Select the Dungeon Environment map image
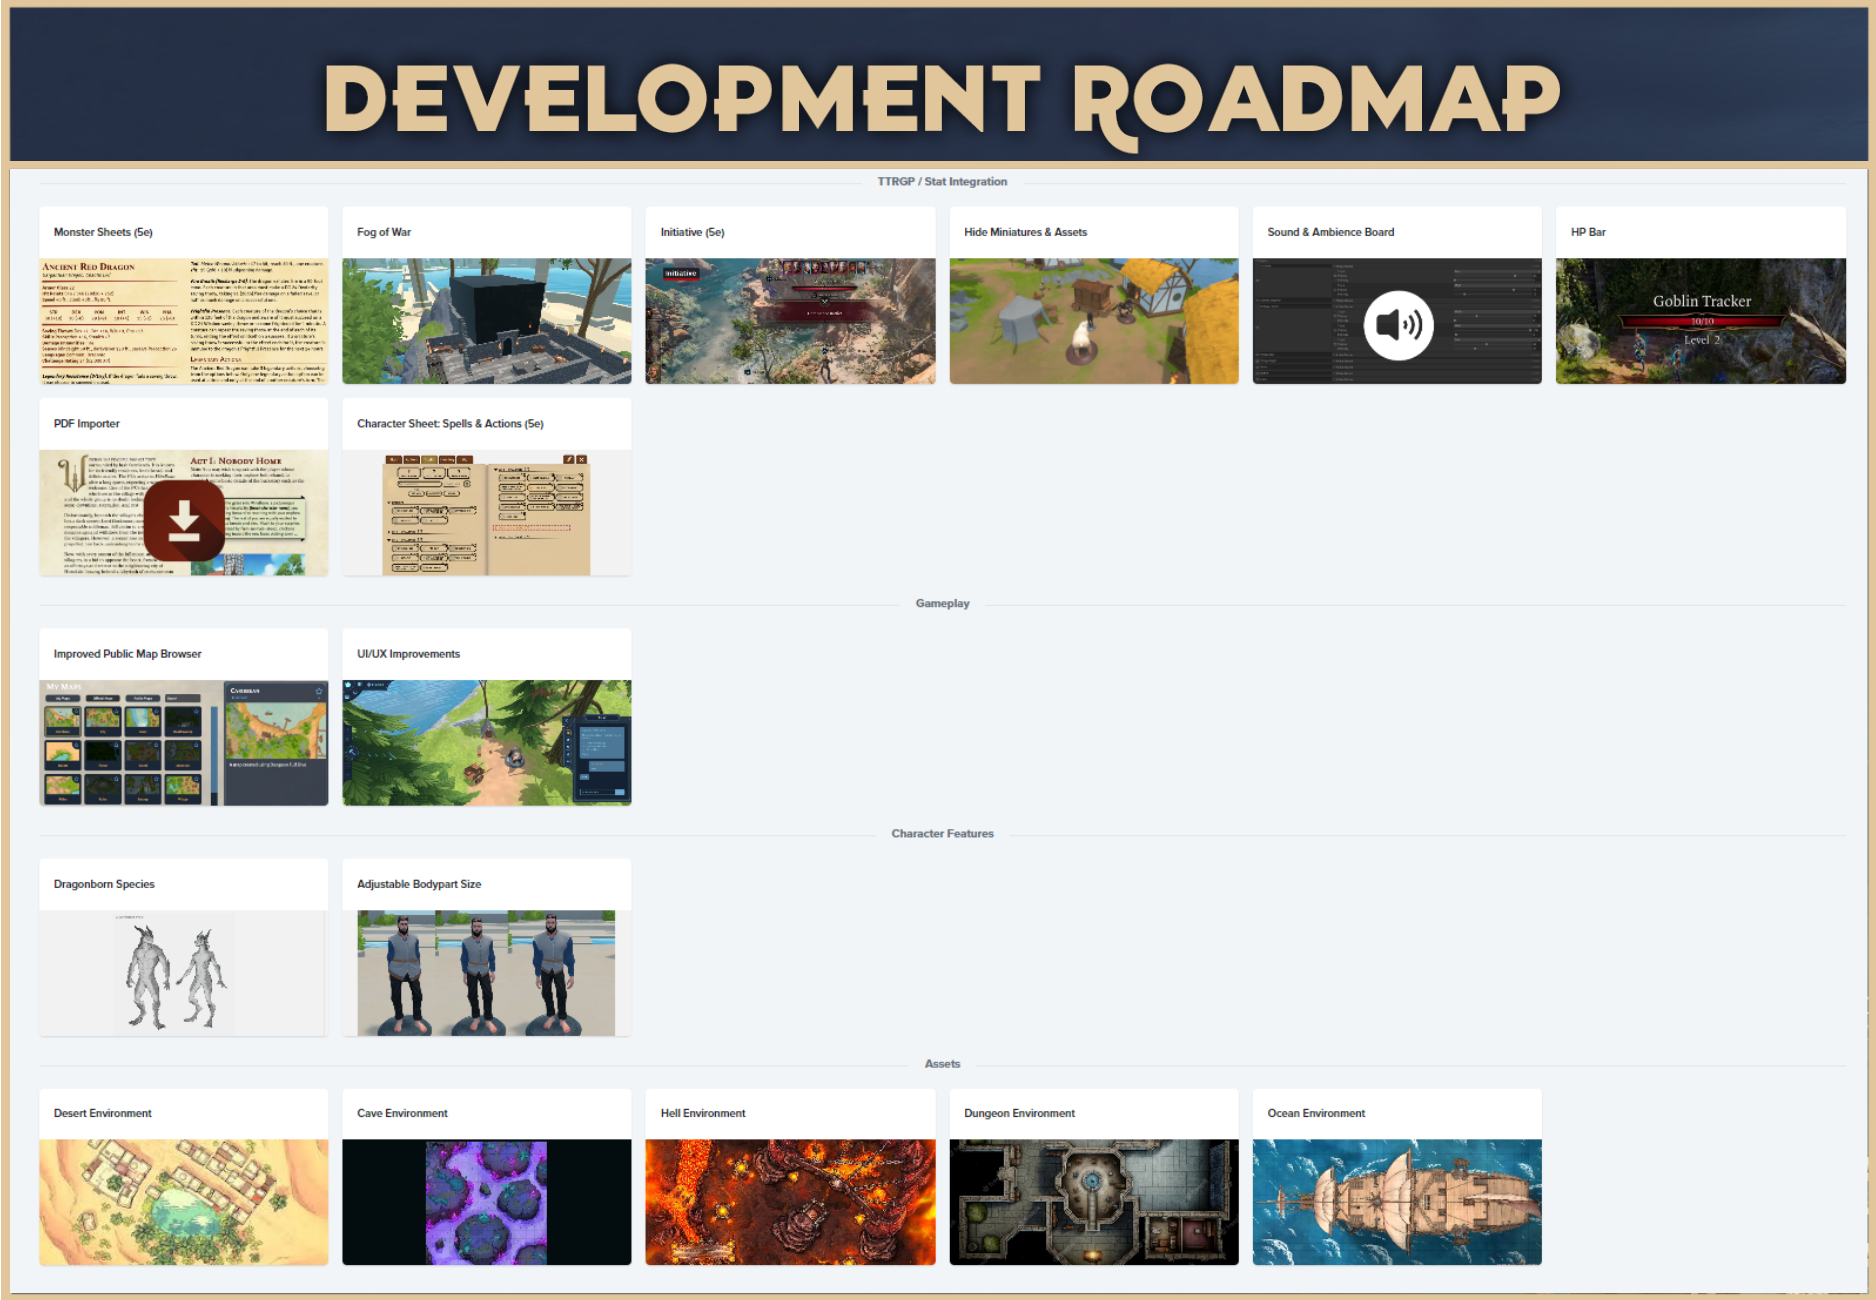1876x1300 pixels. 1094,1202
